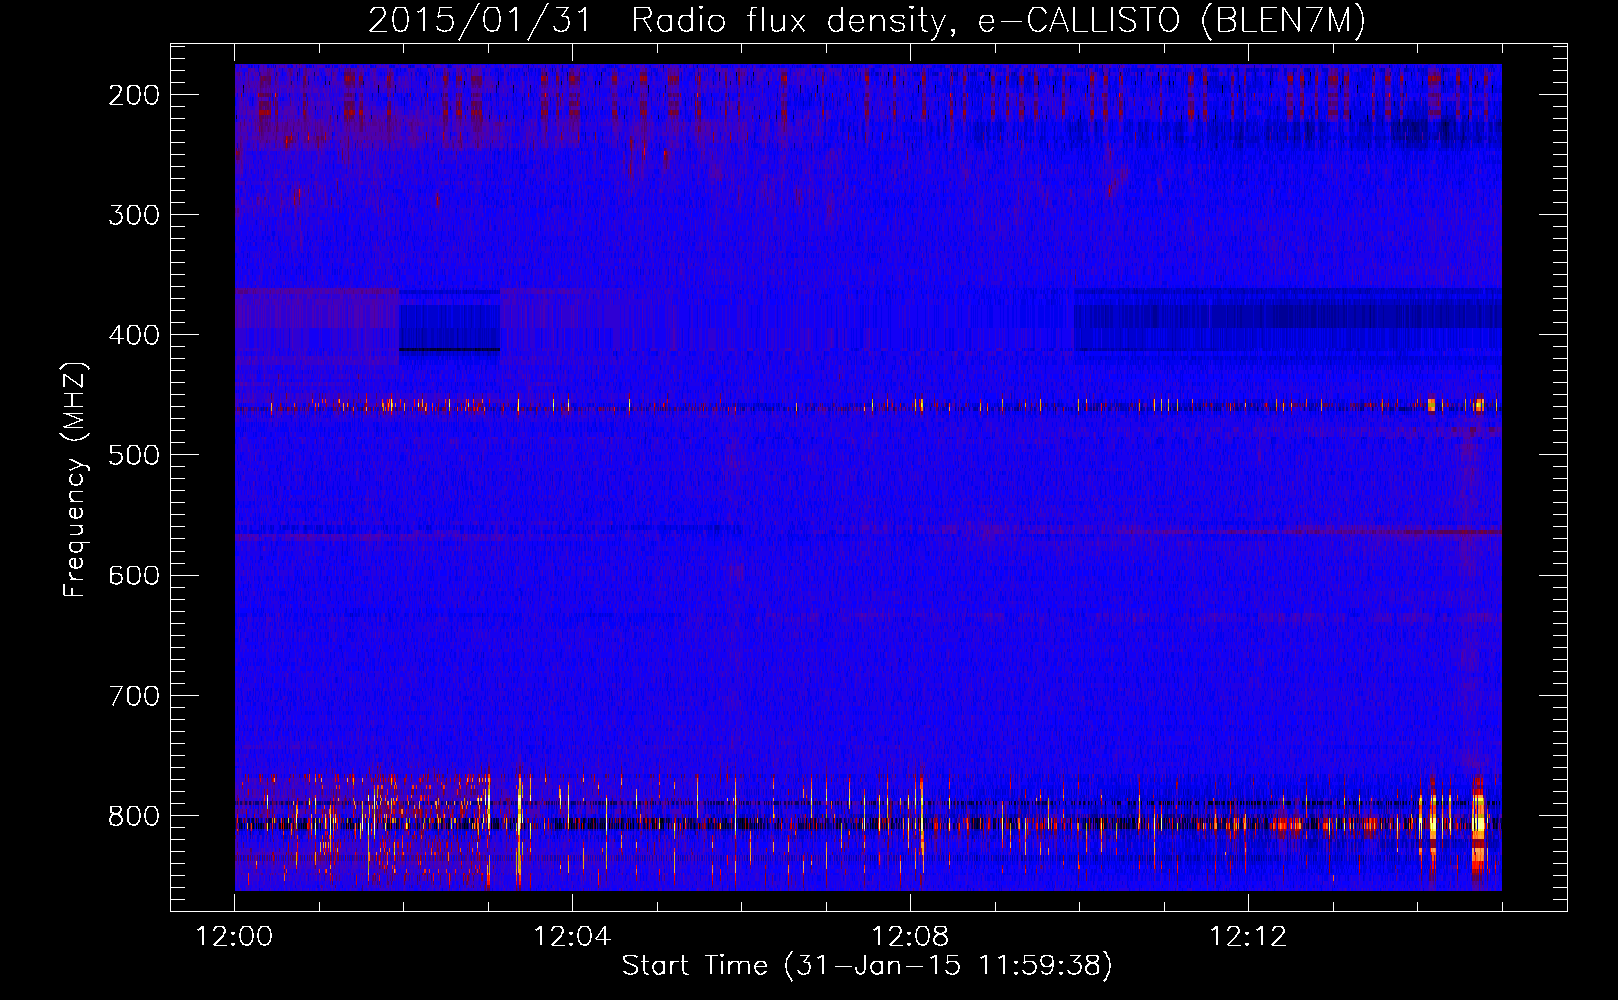Click the 'Start Time (31-Jan-15 11:59:38)' label
This screenshot has height=1000, width=1618.
tap(867, 966)
